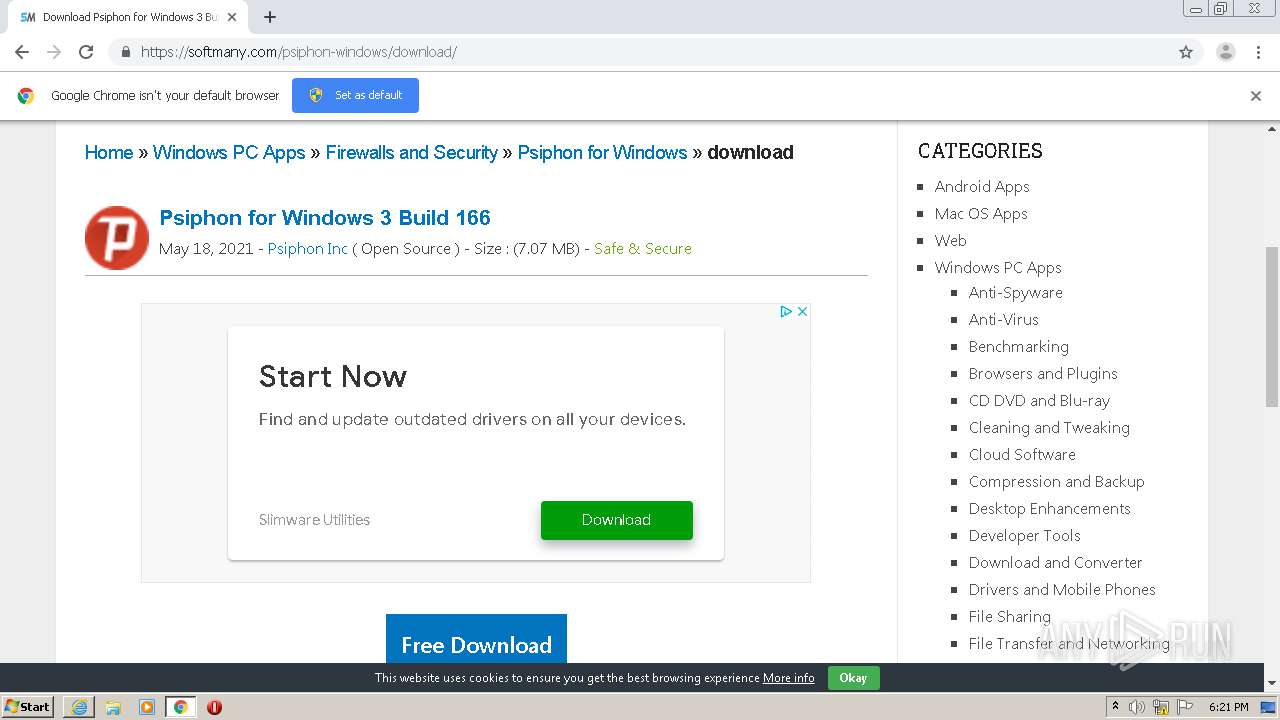Screen dimensions: 1280x720
Task: Open a new tab with the plus icon
Action: pyautogui.click(x=270, y=17)
